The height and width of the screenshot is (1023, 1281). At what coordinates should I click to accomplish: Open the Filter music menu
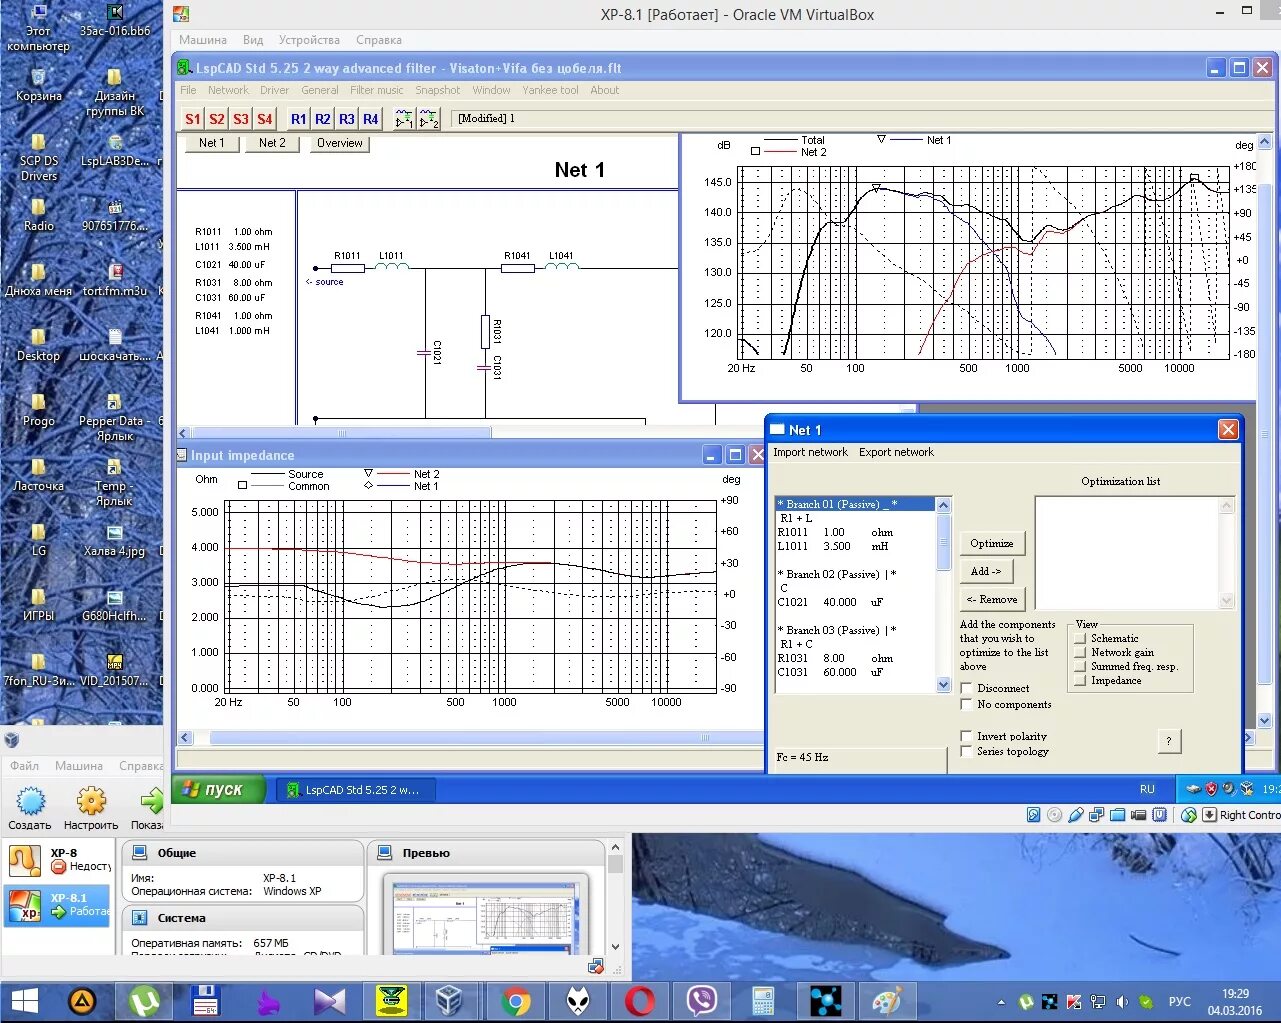pos(377,90)
